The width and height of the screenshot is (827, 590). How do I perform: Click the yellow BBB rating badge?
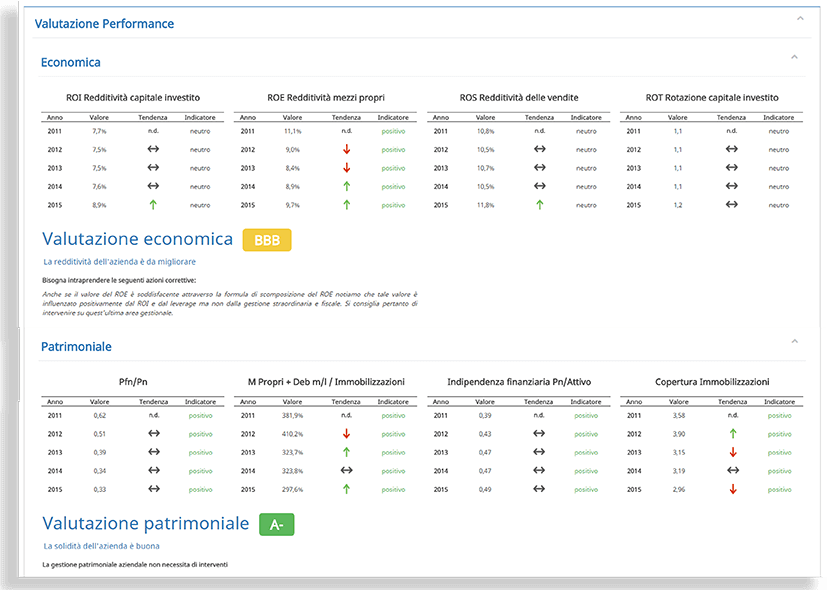click(x=267, y=240)
